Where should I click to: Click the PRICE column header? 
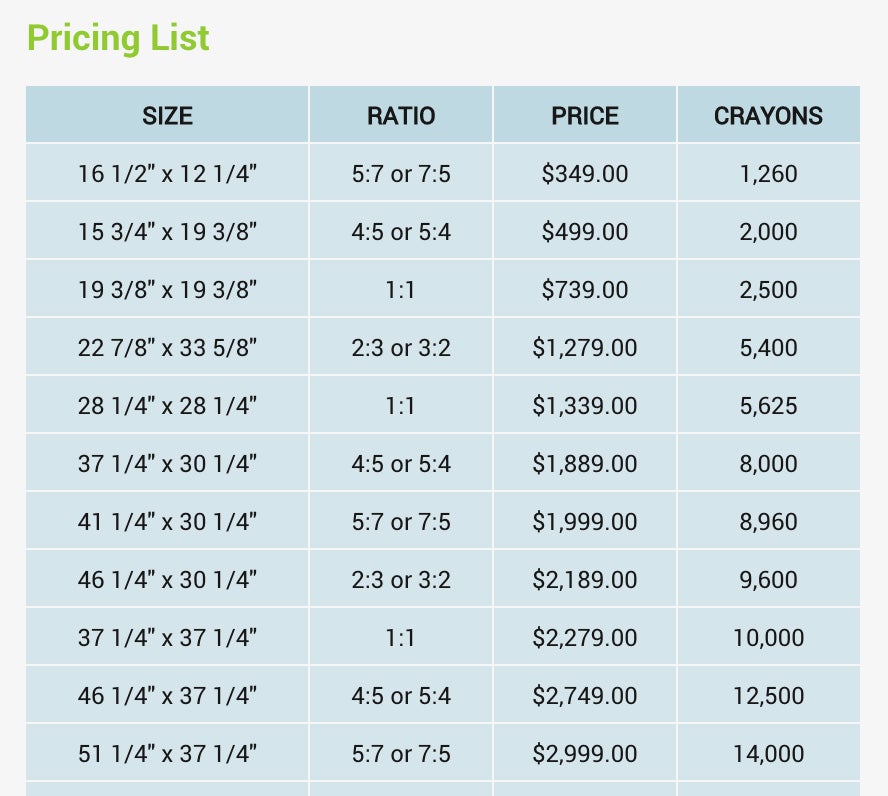pos(585,116)
